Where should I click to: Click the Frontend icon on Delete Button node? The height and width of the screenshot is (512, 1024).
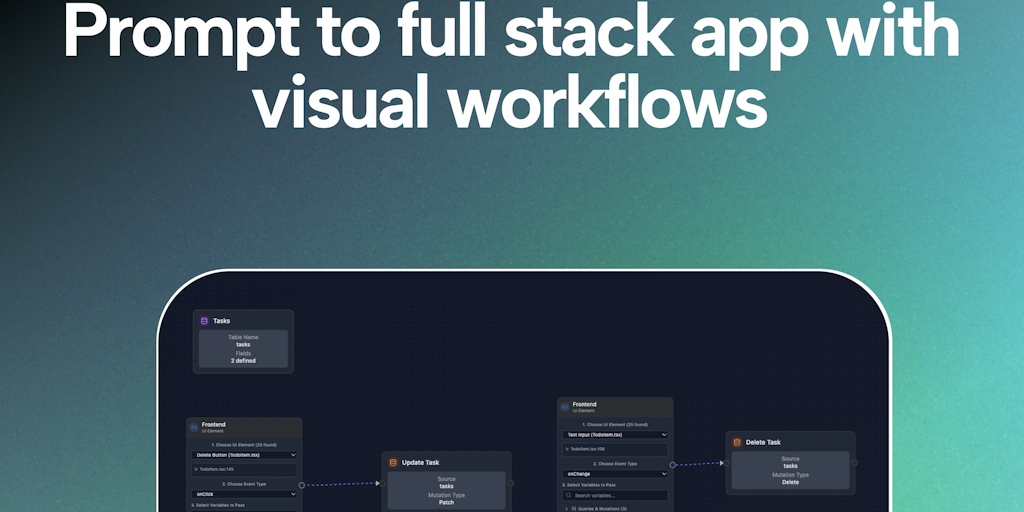click(x=194, y=427)
